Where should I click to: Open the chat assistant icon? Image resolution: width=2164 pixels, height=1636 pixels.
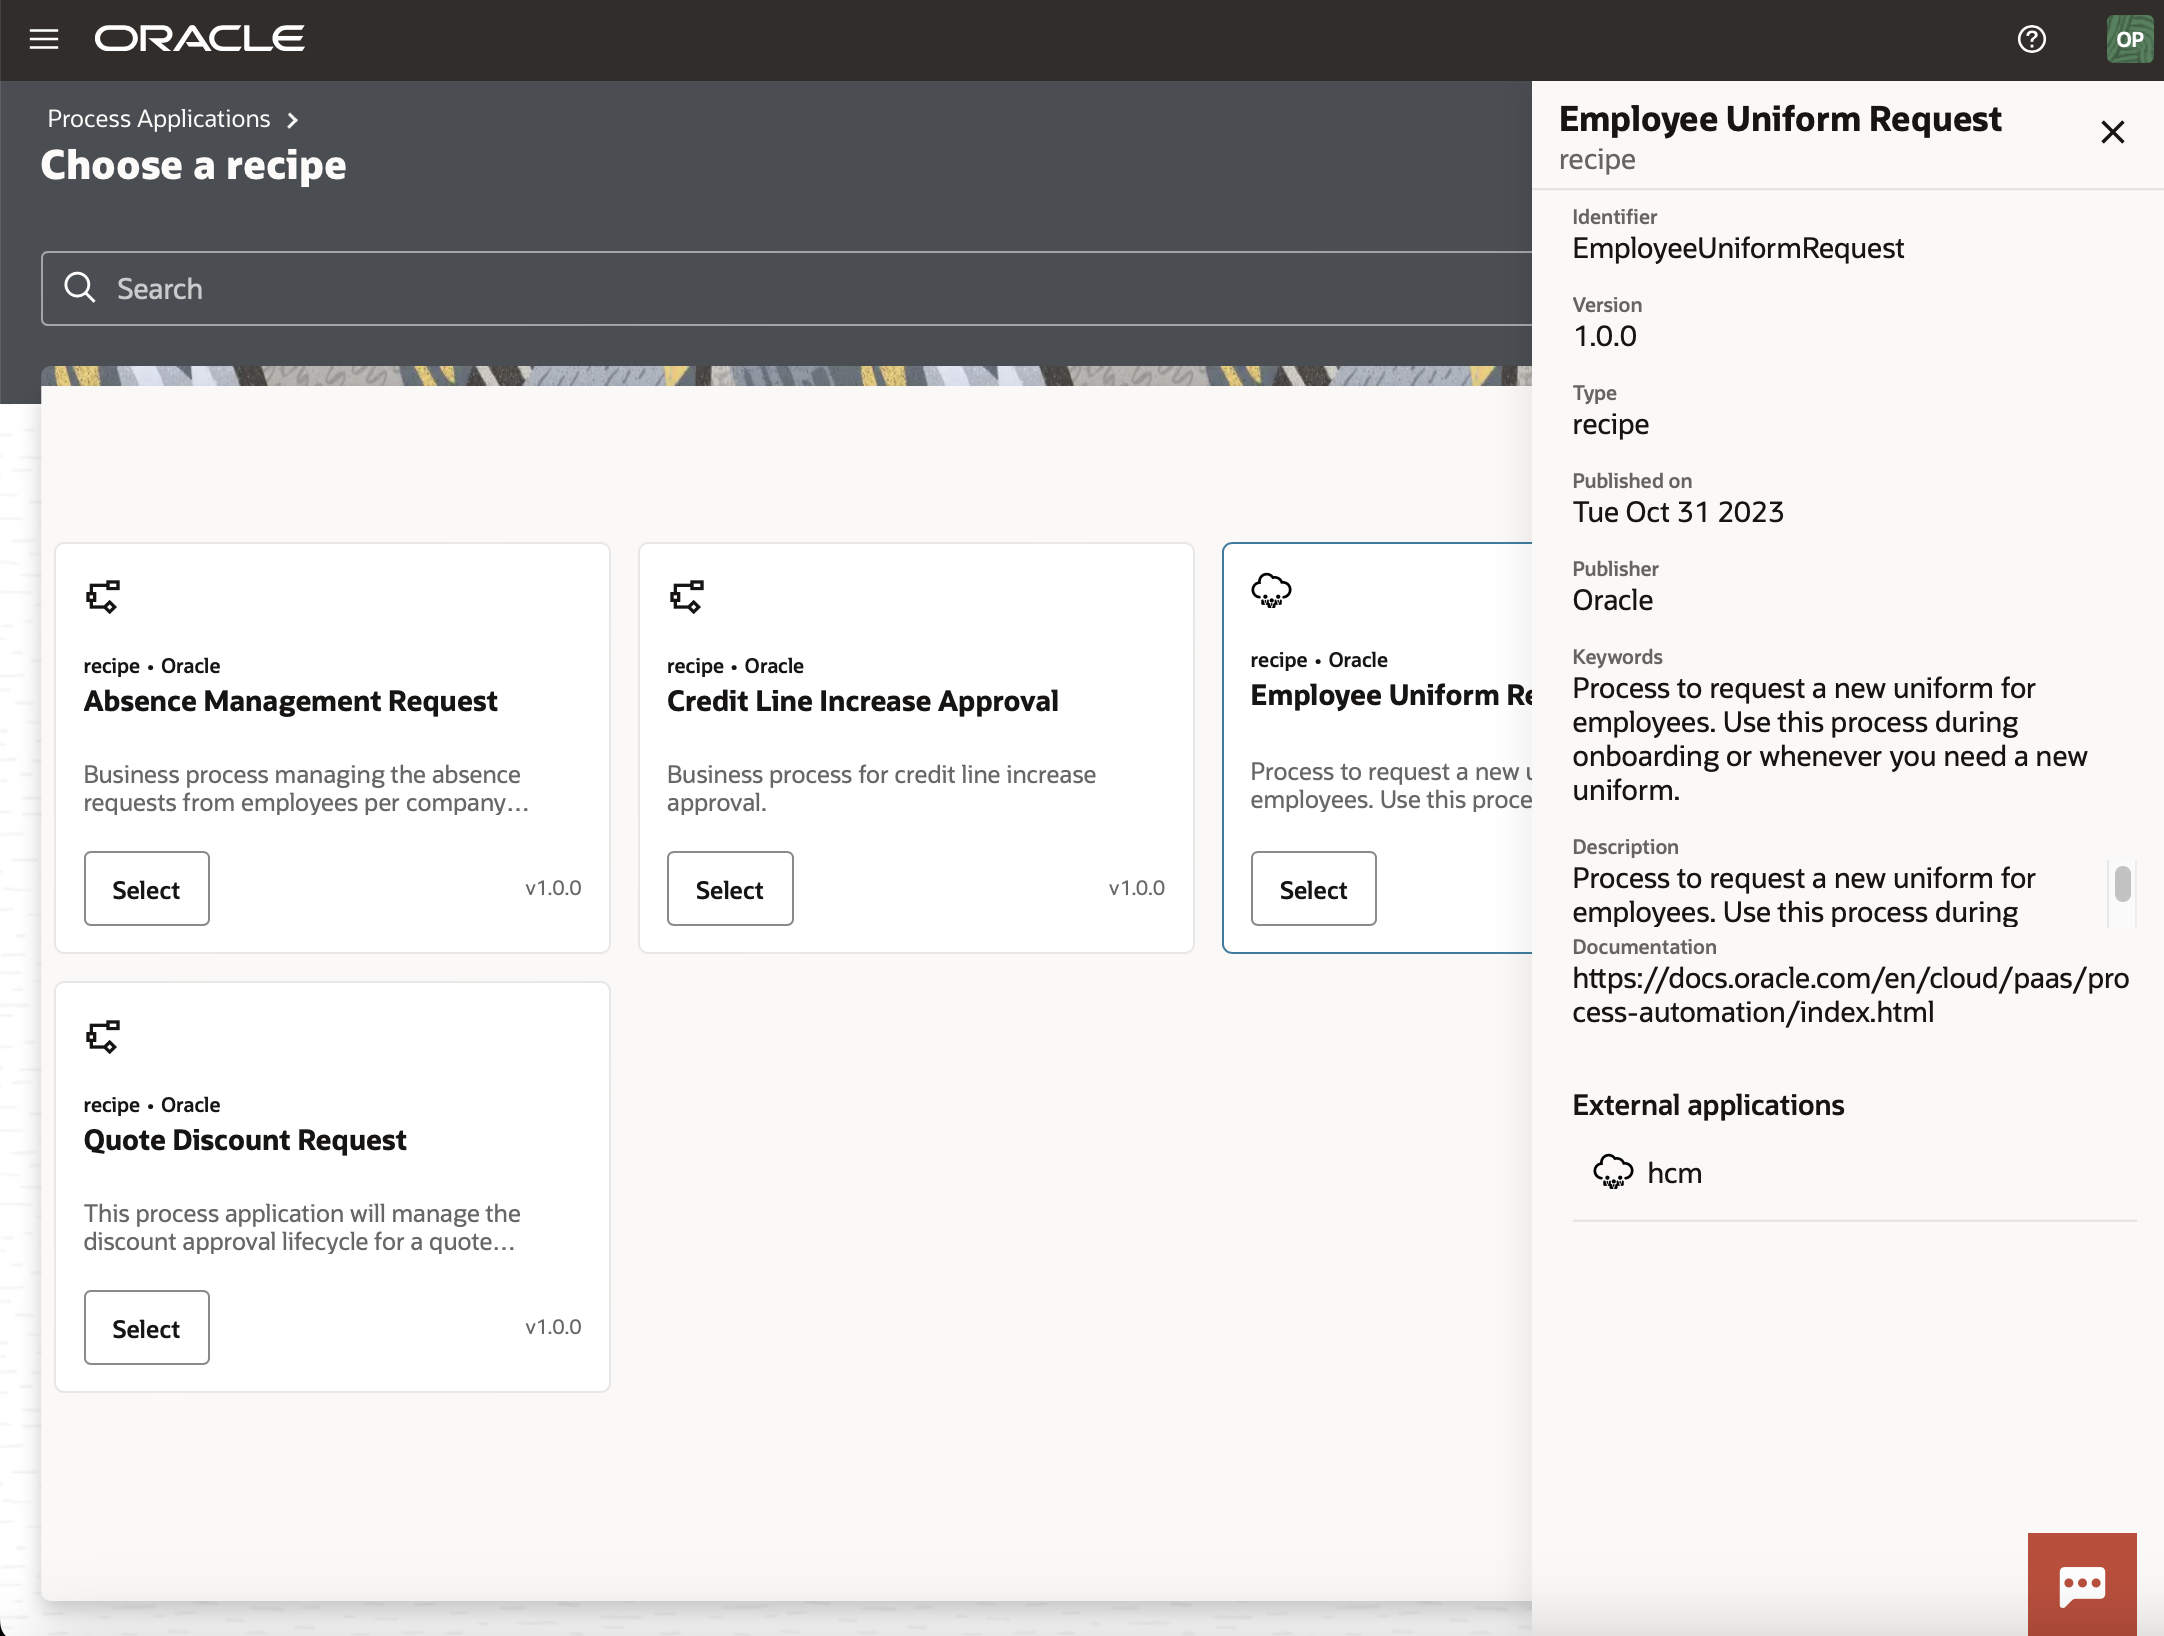coord(2082,1584)
